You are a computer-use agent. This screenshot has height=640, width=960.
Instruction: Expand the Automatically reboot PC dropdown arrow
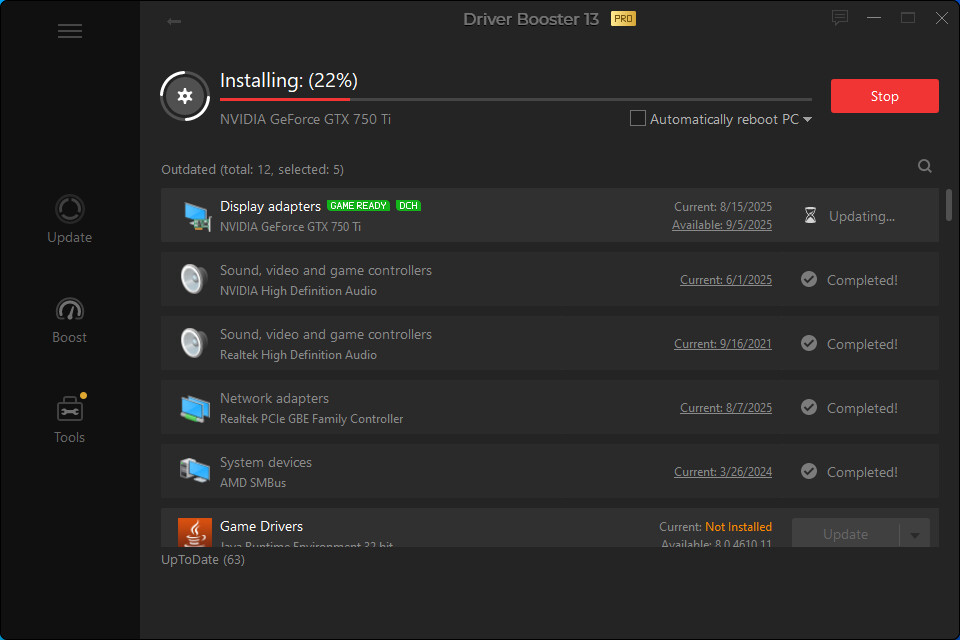(x=808, y=119)
